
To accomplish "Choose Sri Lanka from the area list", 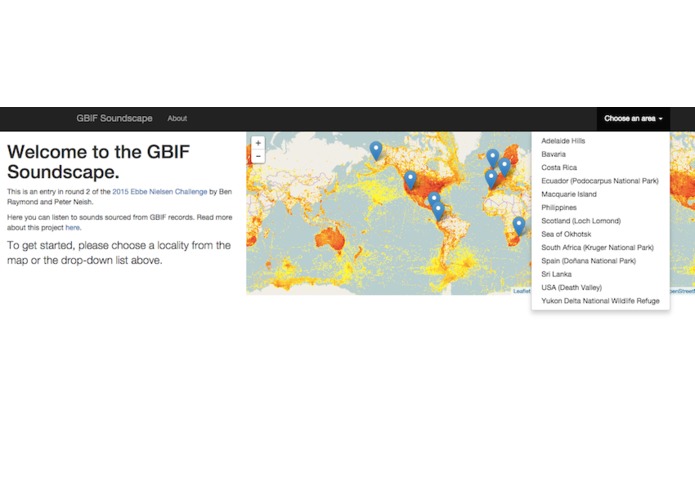I will [601, 274].
